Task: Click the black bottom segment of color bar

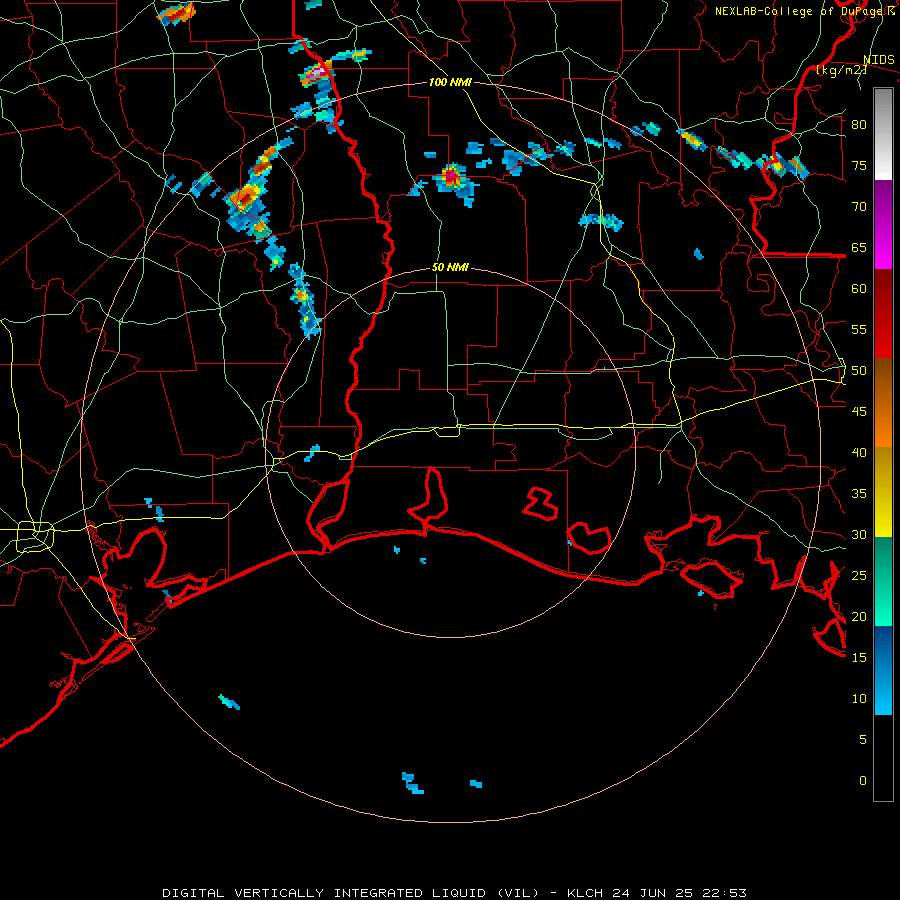Action: [883, 758]
